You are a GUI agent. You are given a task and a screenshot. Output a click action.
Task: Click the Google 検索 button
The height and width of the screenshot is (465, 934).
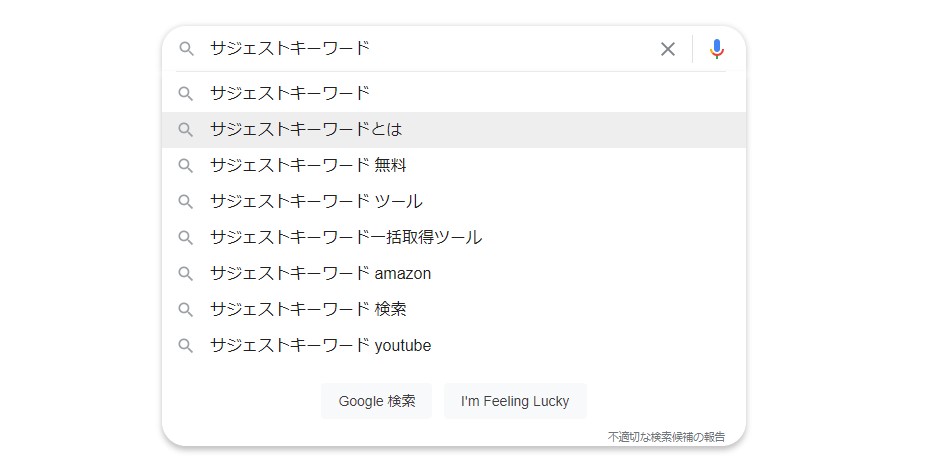pyautogui.click(x=376, y=401)
